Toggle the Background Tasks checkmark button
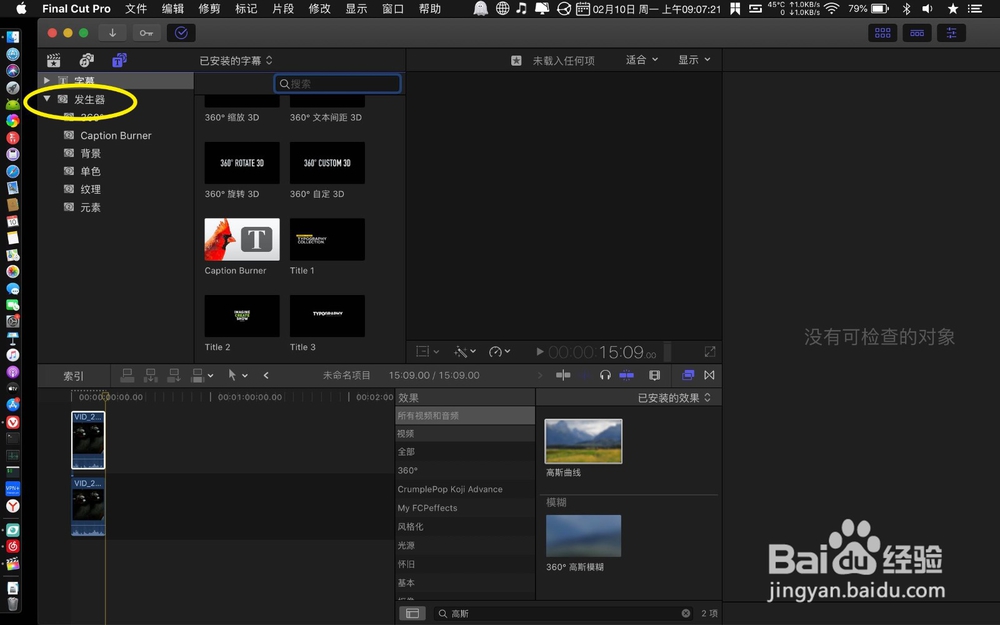The image size is (1000, 625). tap(181, 33)
